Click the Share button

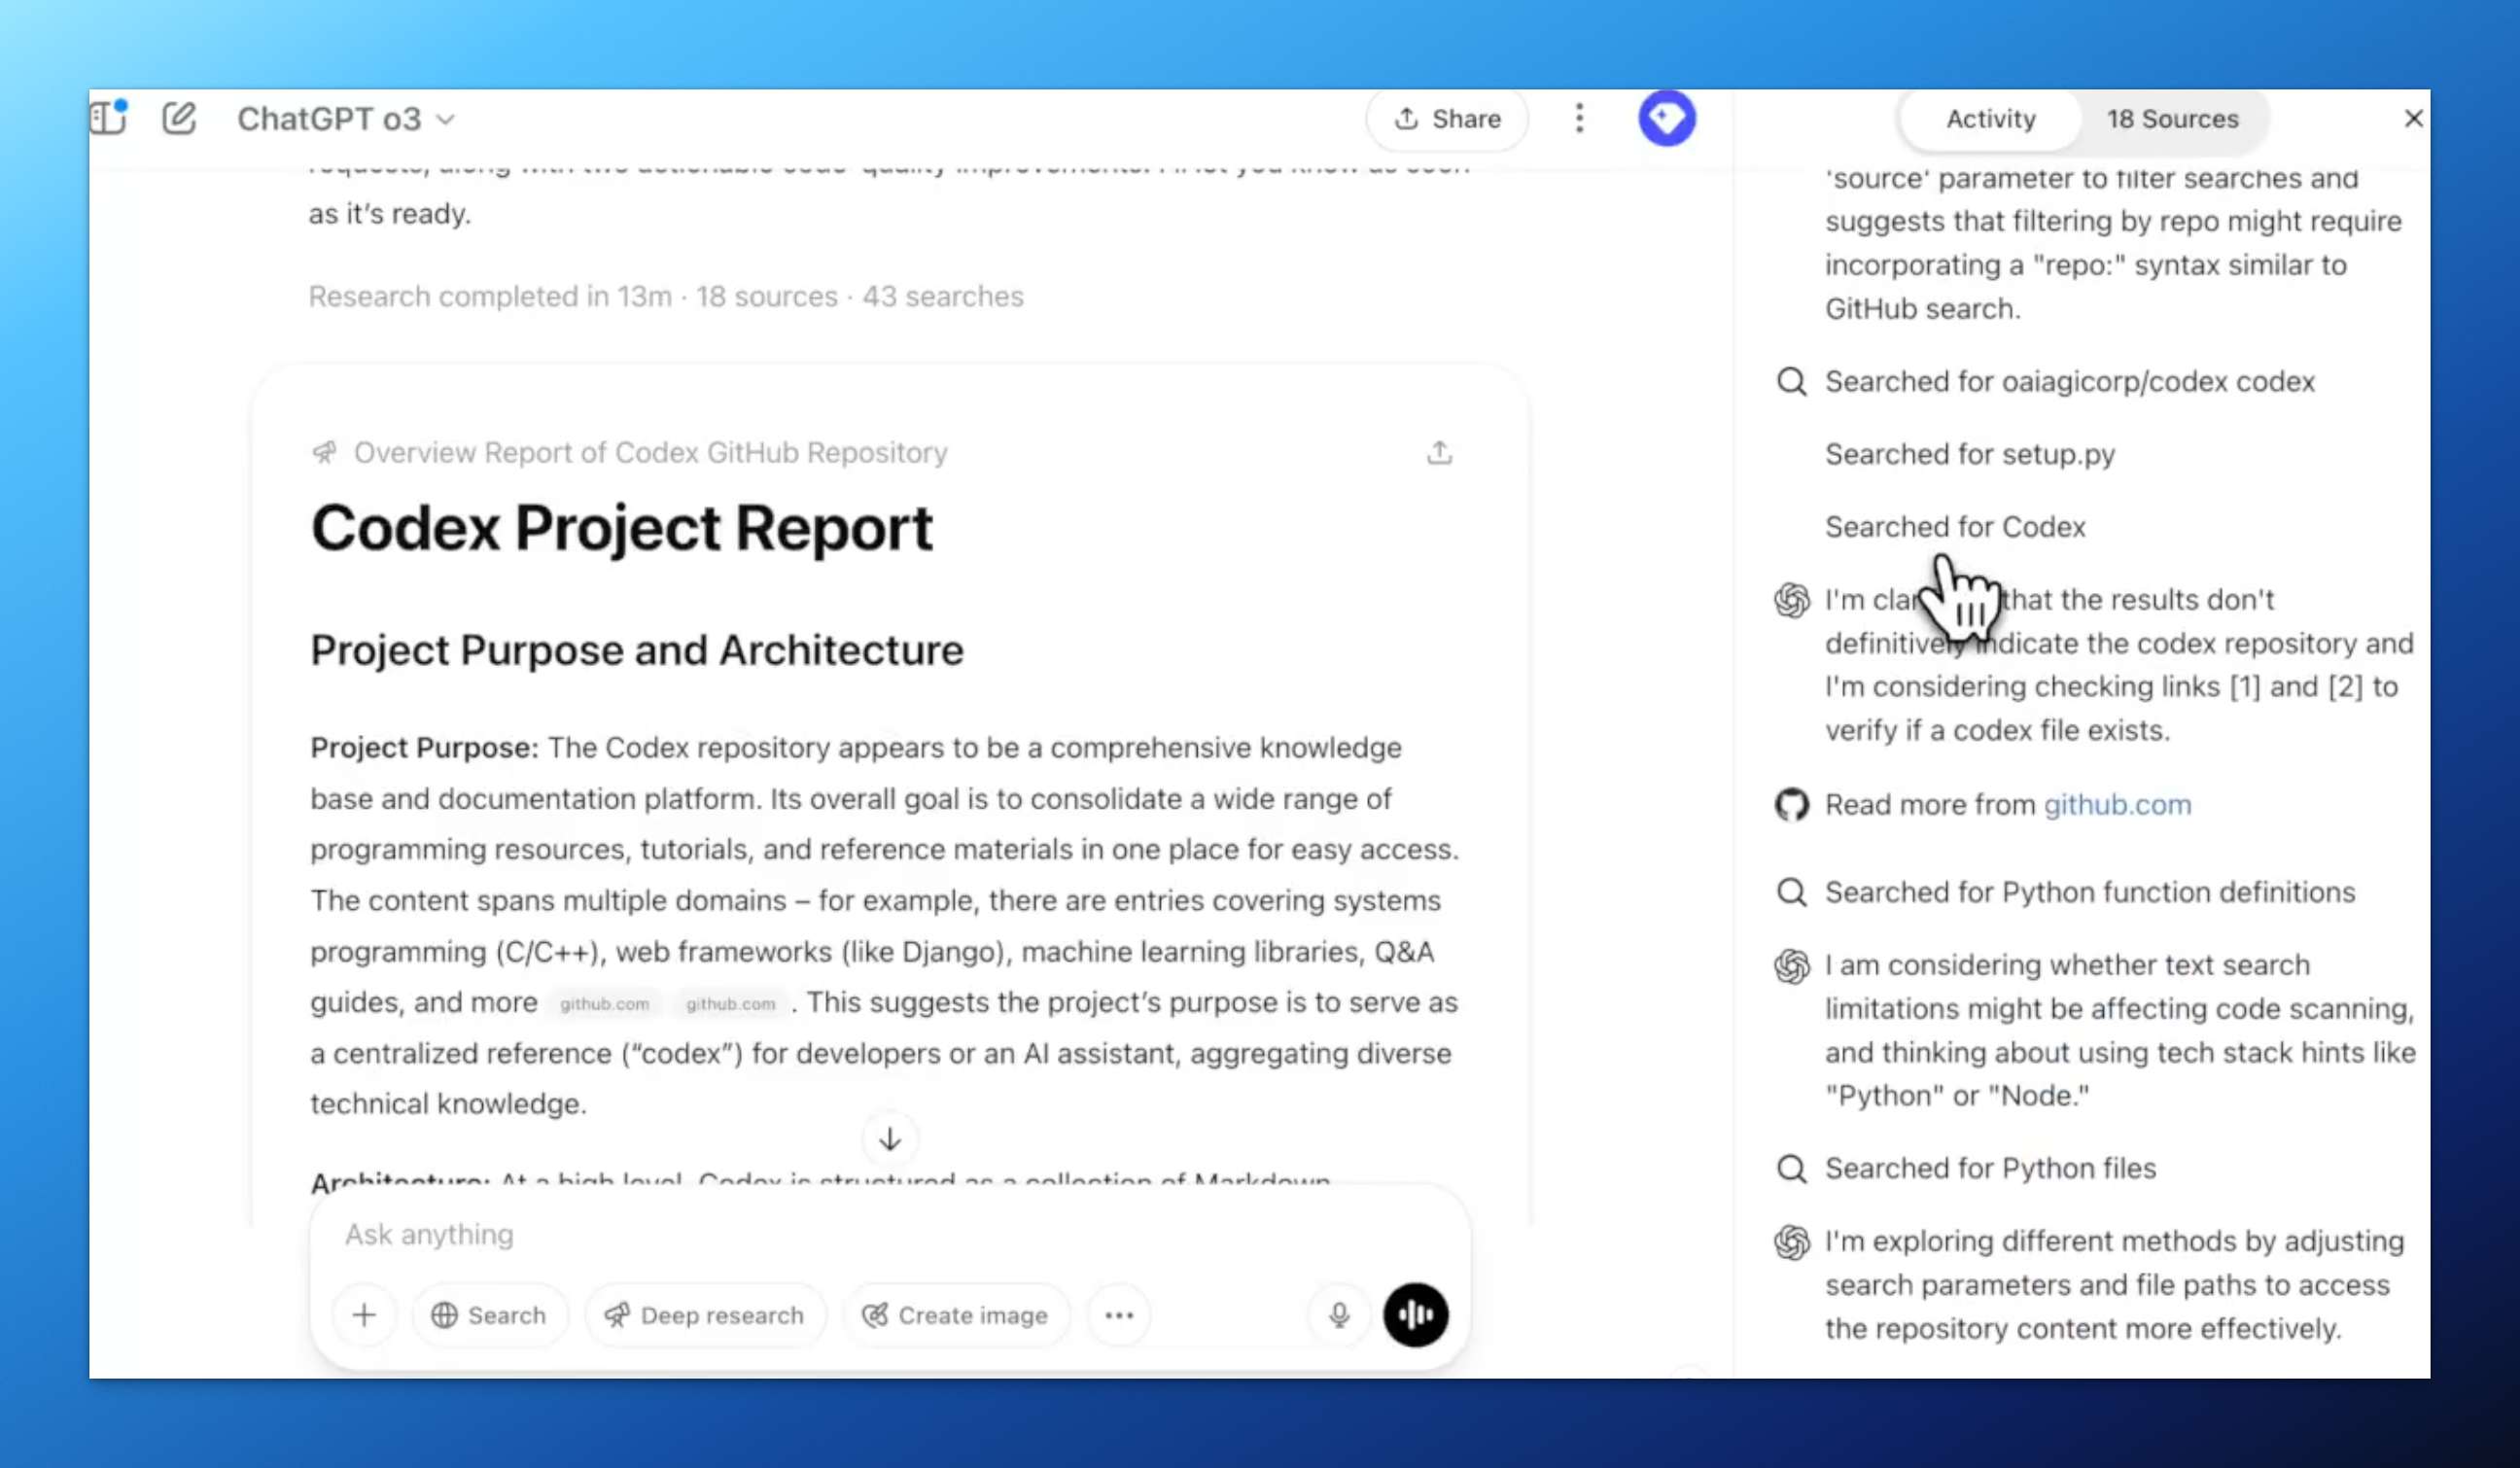pos(1447,119)
